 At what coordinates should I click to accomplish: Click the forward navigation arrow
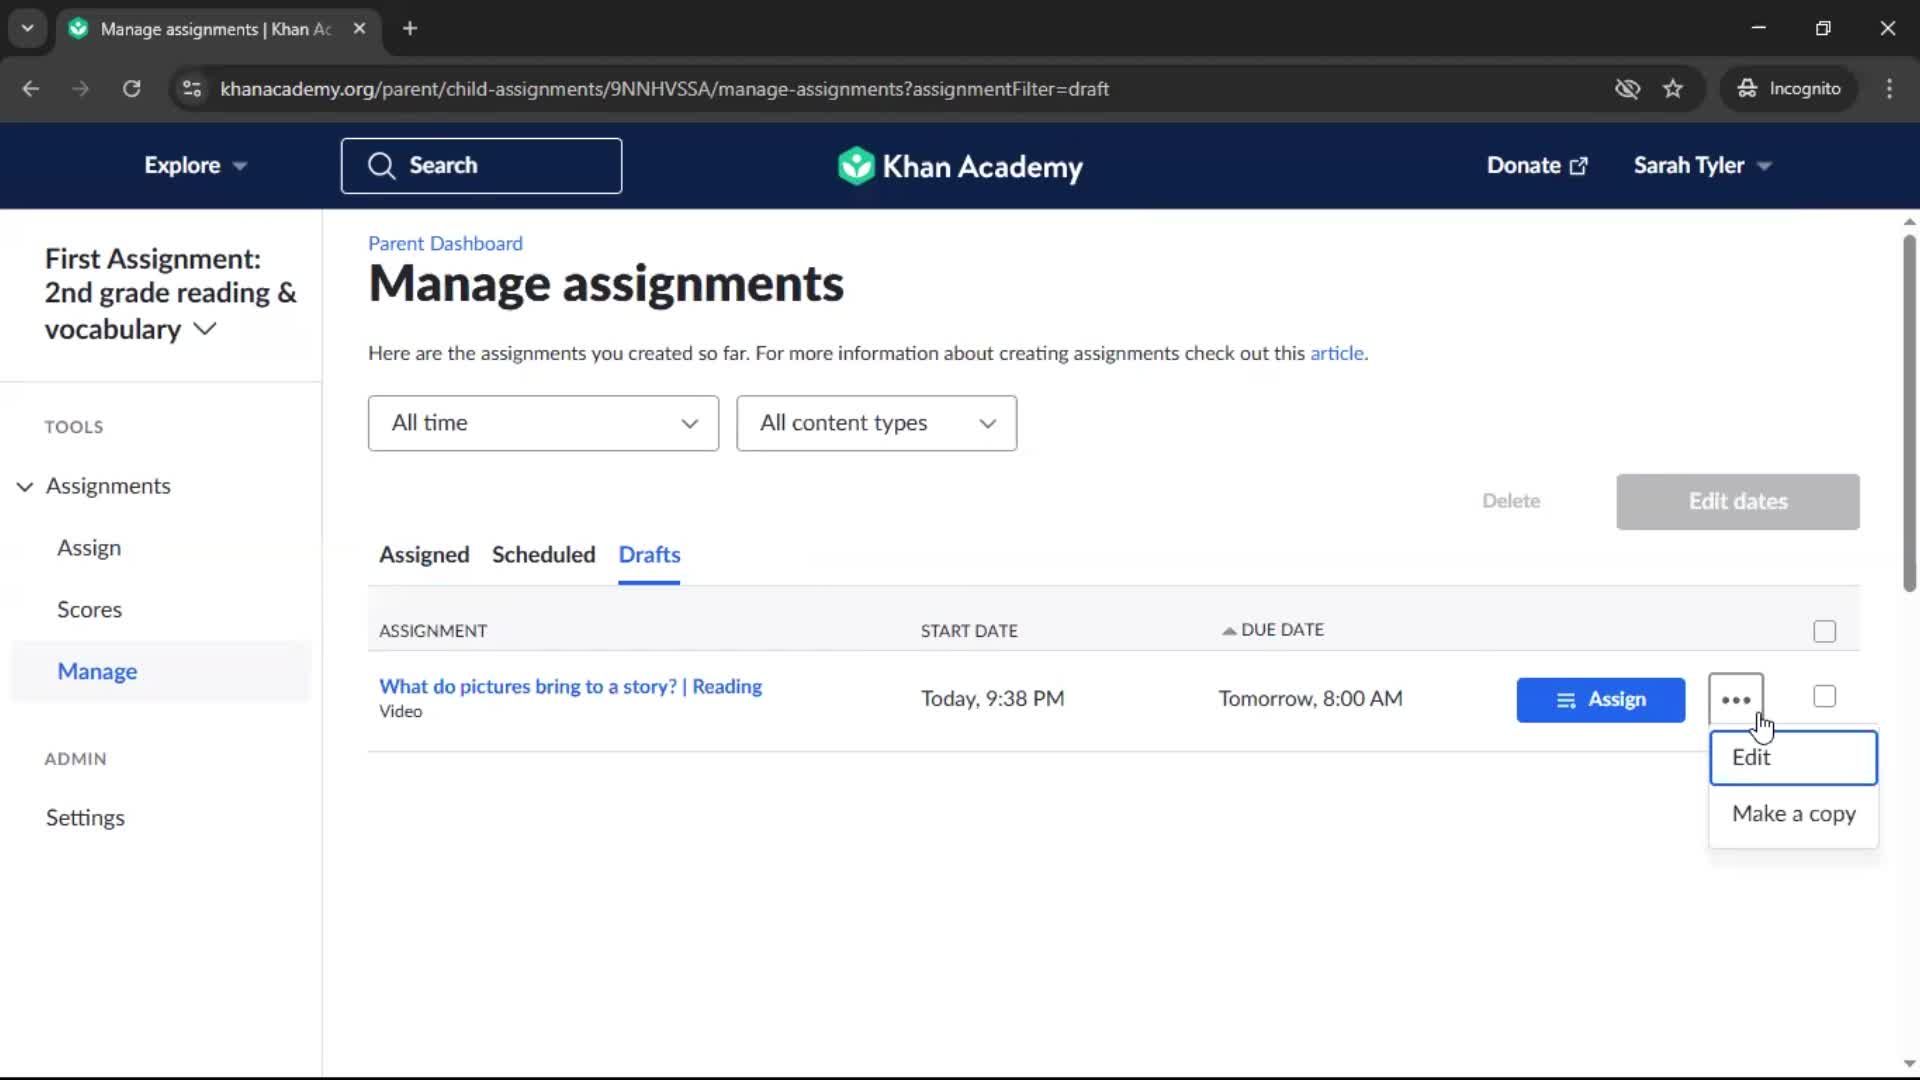(80, 88)
